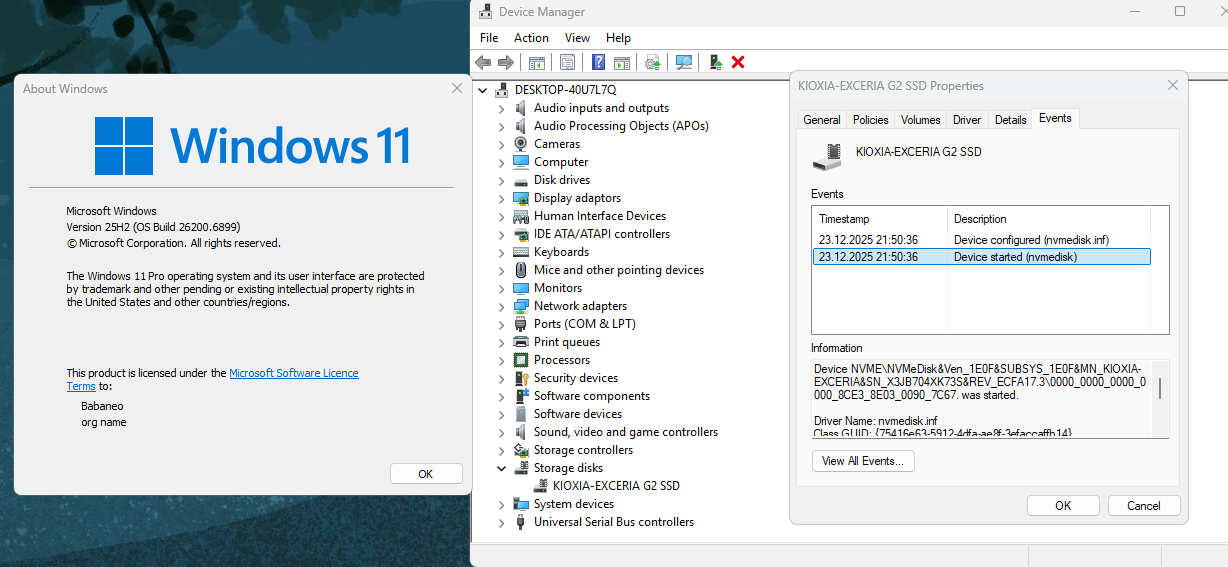Viewport: 1228px width, 567px height.
Task: Click the Description column header
Action: [1048, 219]
